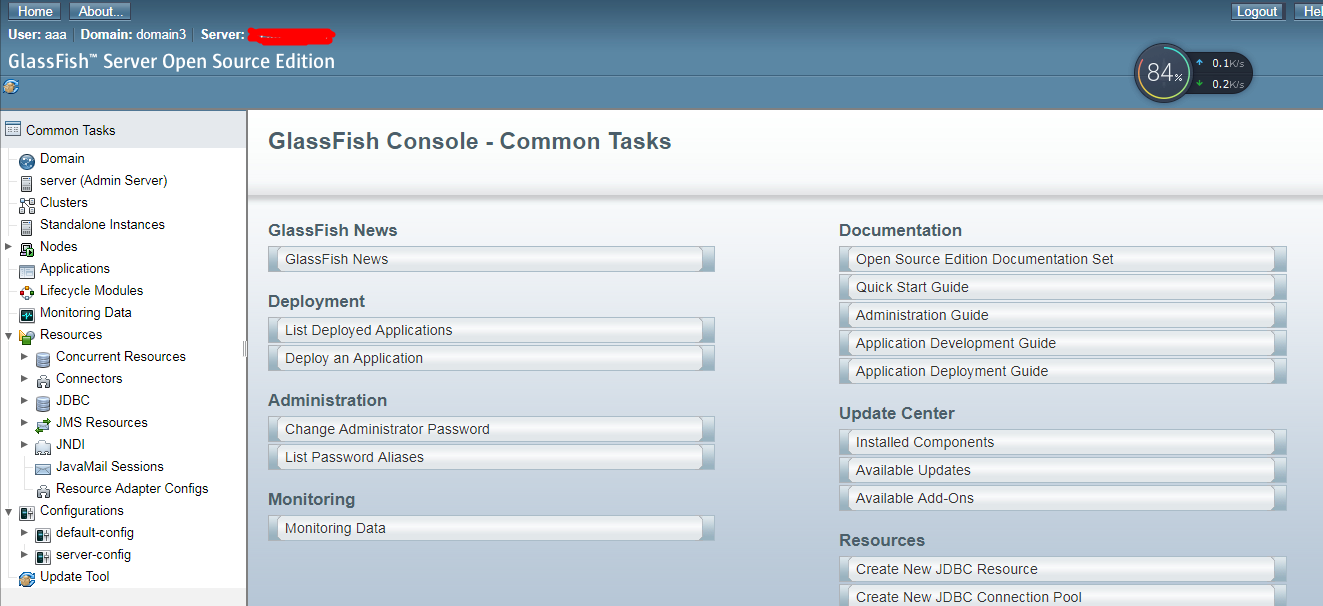Open Applications via its sidebar icon

tap(25, 268)
